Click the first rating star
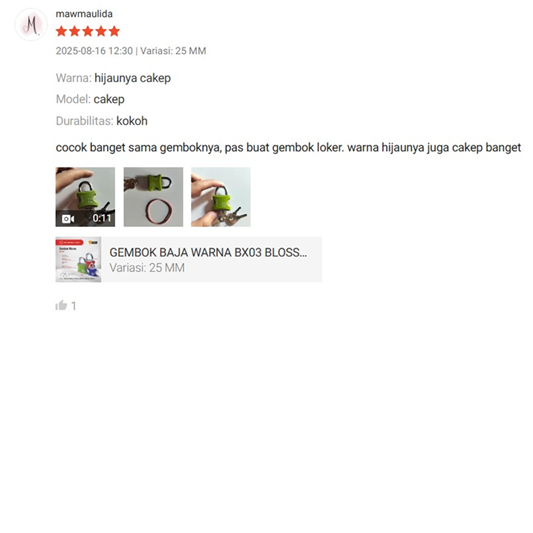533x533 pixels. pos(62,31)
